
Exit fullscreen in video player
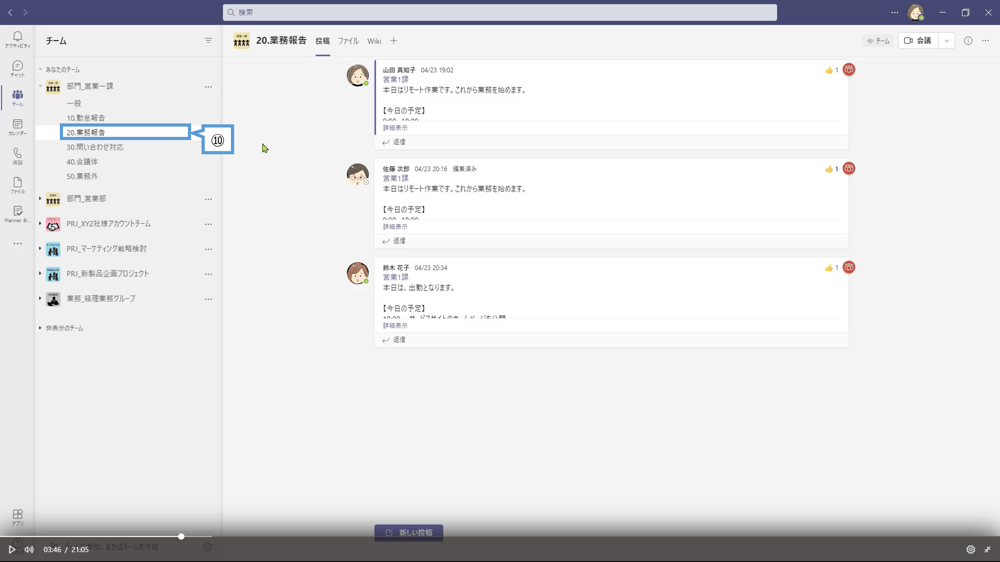coord(987,549)
